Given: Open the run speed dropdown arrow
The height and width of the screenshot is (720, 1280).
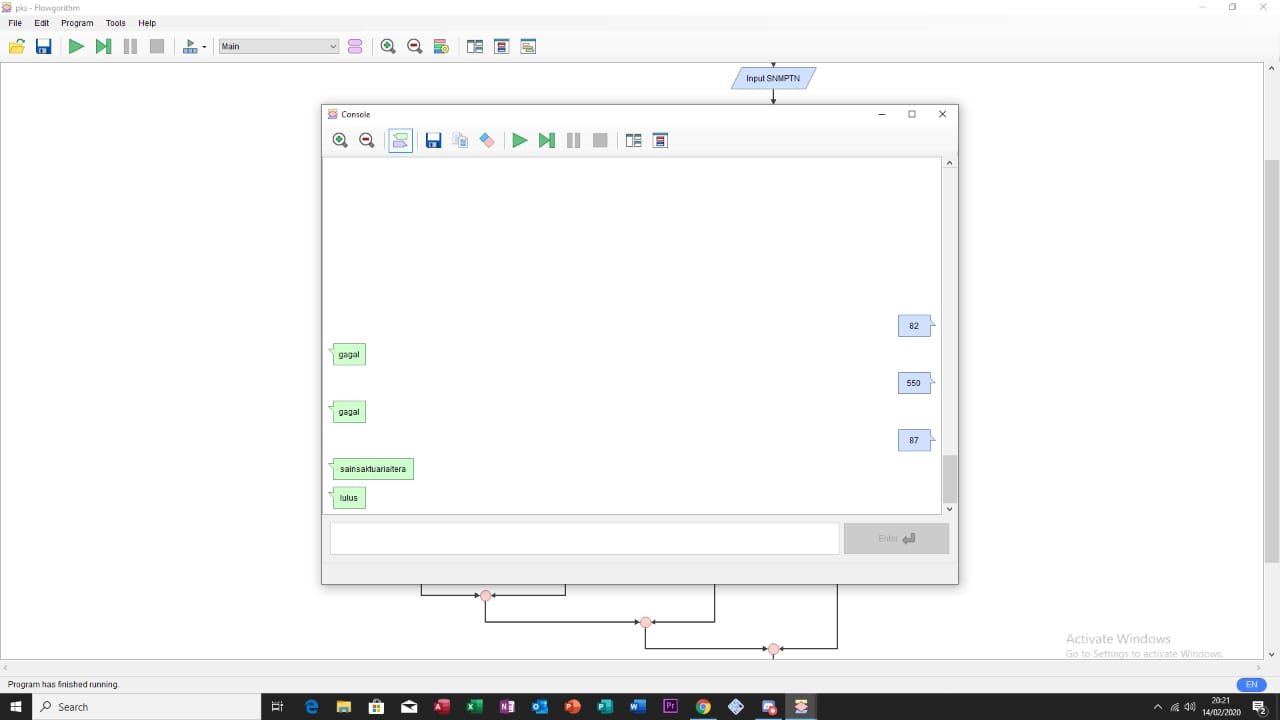Looking at the screenshot, I should pyautogui.click(x=204, y=47).
